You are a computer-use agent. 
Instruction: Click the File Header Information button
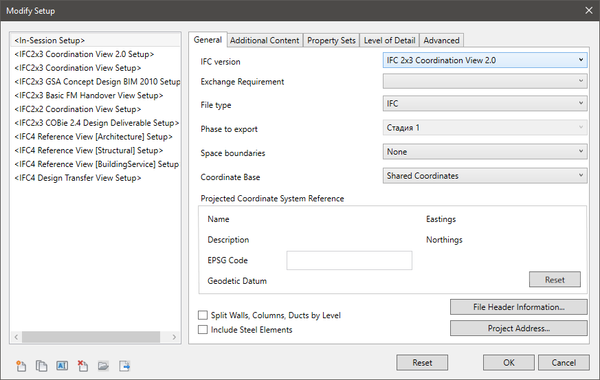point(519,307)
